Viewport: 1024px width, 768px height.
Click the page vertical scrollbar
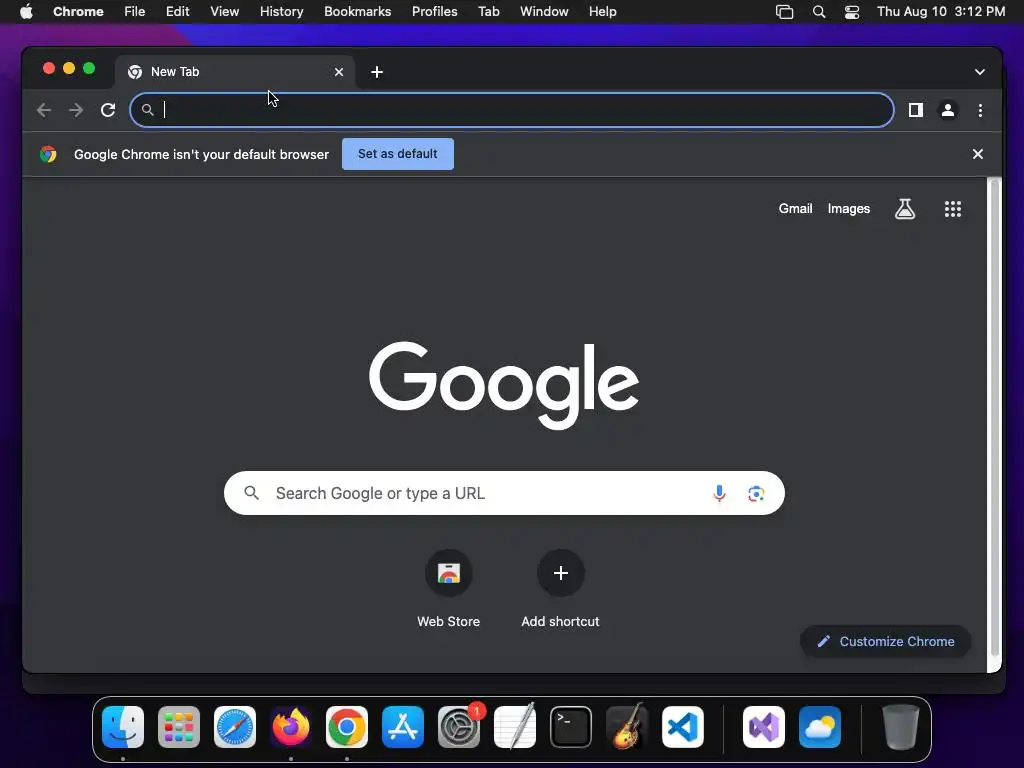click(x=995, y=418)
